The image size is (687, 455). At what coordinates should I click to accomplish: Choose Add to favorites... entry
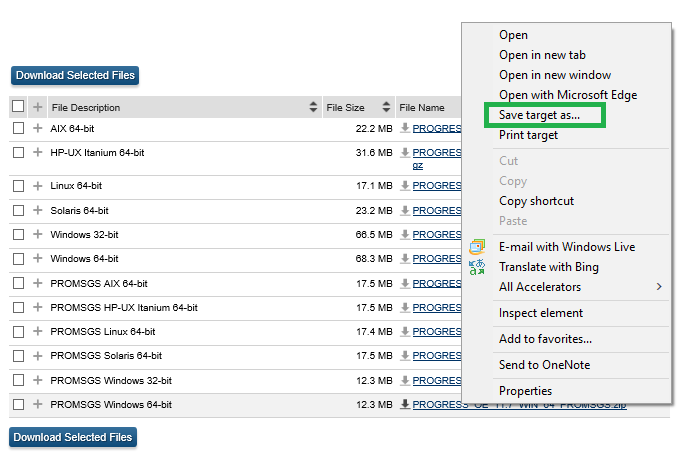(x=545, y=339)
